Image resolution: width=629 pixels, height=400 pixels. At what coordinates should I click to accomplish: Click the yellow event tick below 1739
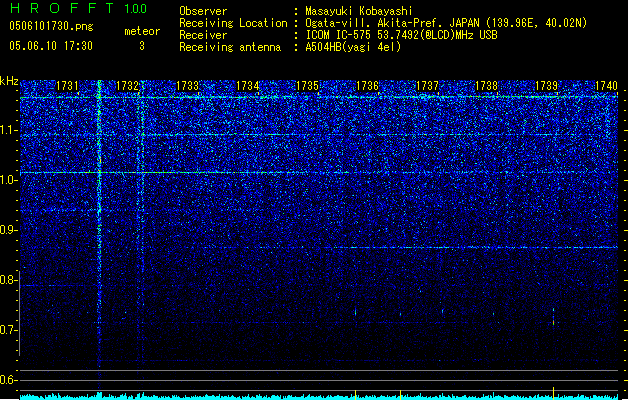554,393
